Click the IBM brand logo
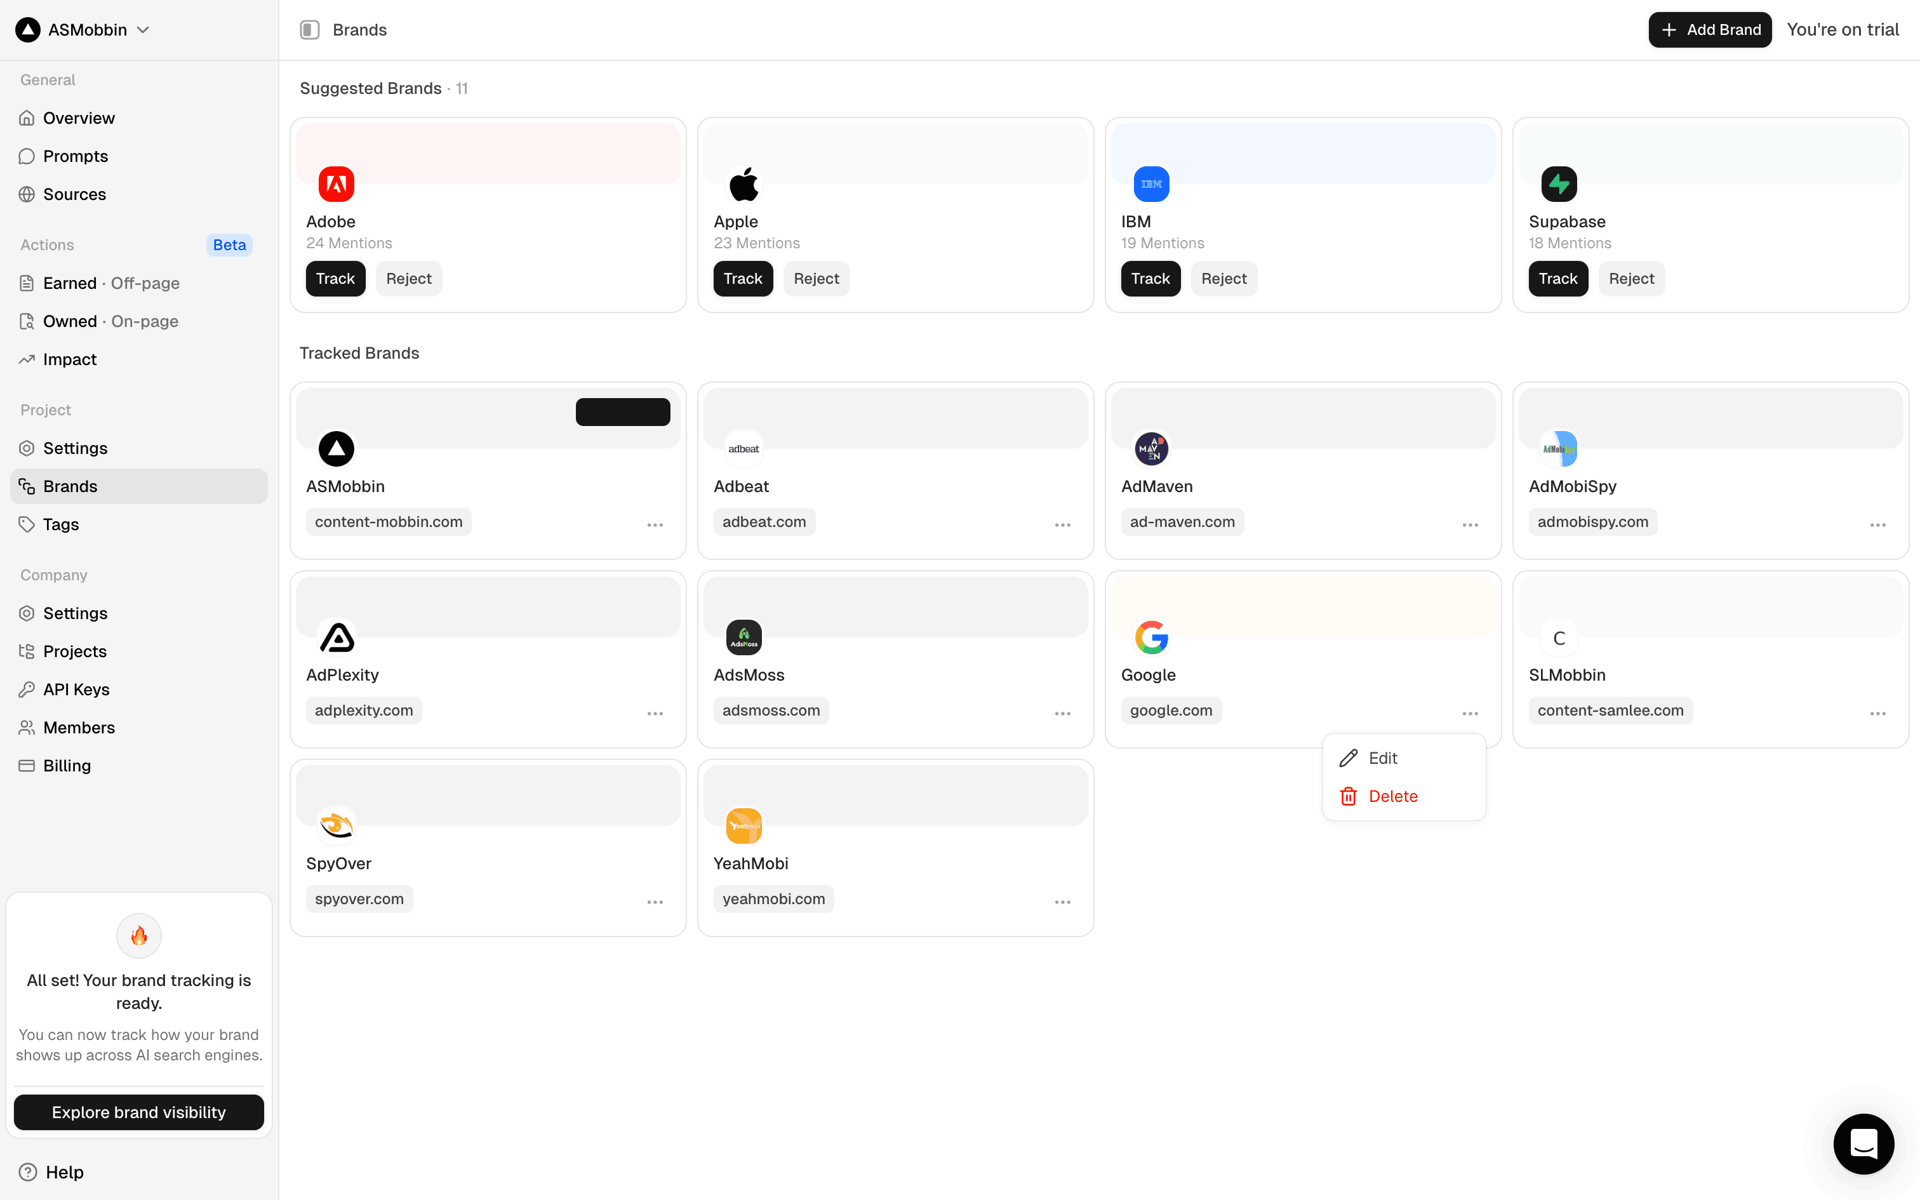Viewport: 1920px width, 1200px height. pos(1151,184)
